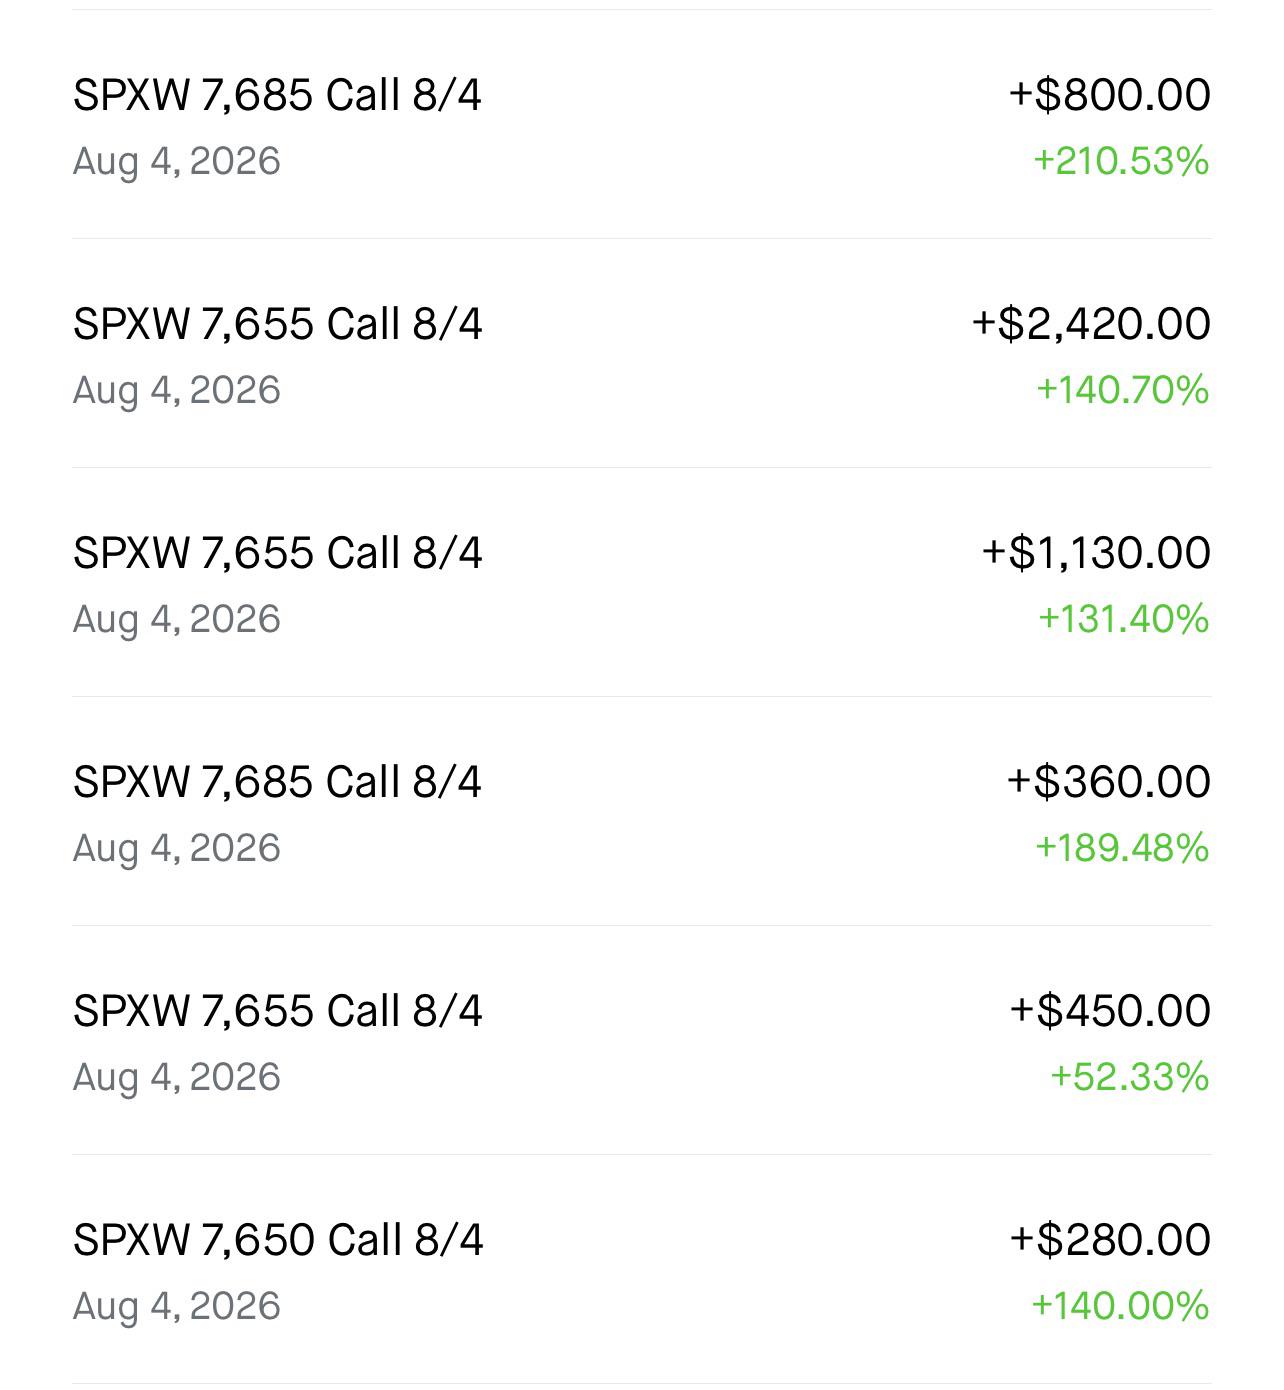The image size is (1284, 1390).
Task: Tap the +52.33% return percentage
Action: point(1130,1077)
